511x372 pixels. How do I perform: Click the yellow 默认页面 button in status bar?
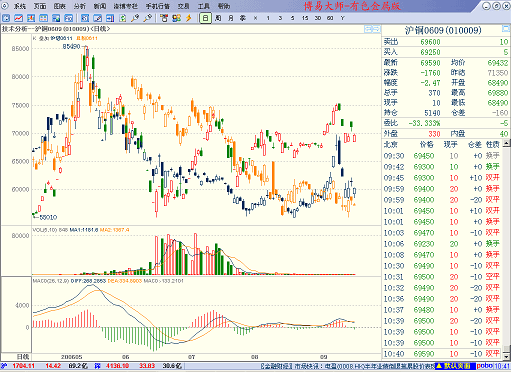[455, 366]
